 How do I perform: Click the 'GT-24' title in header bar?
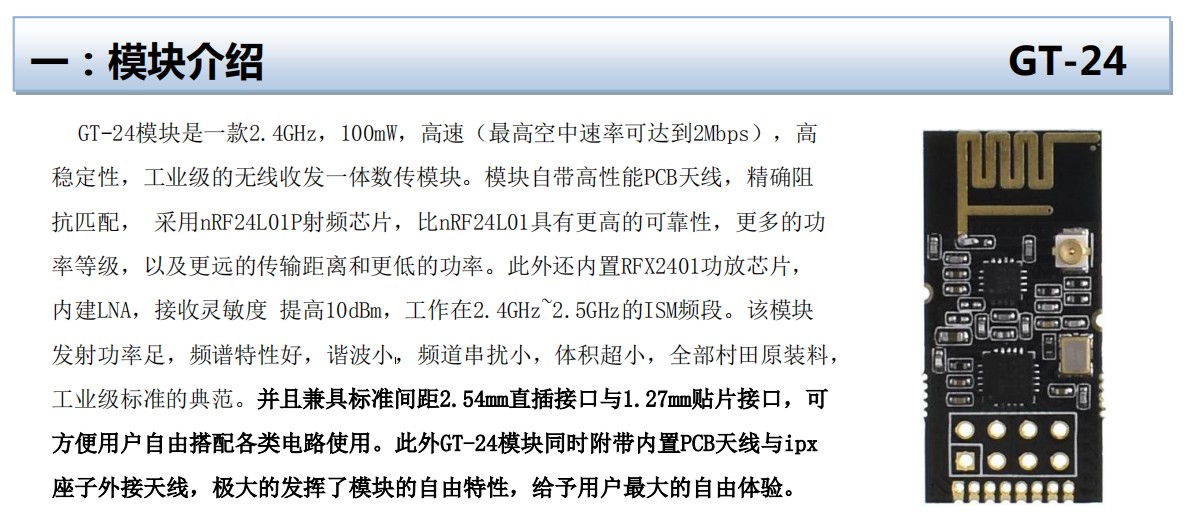tap(1067, 61)
